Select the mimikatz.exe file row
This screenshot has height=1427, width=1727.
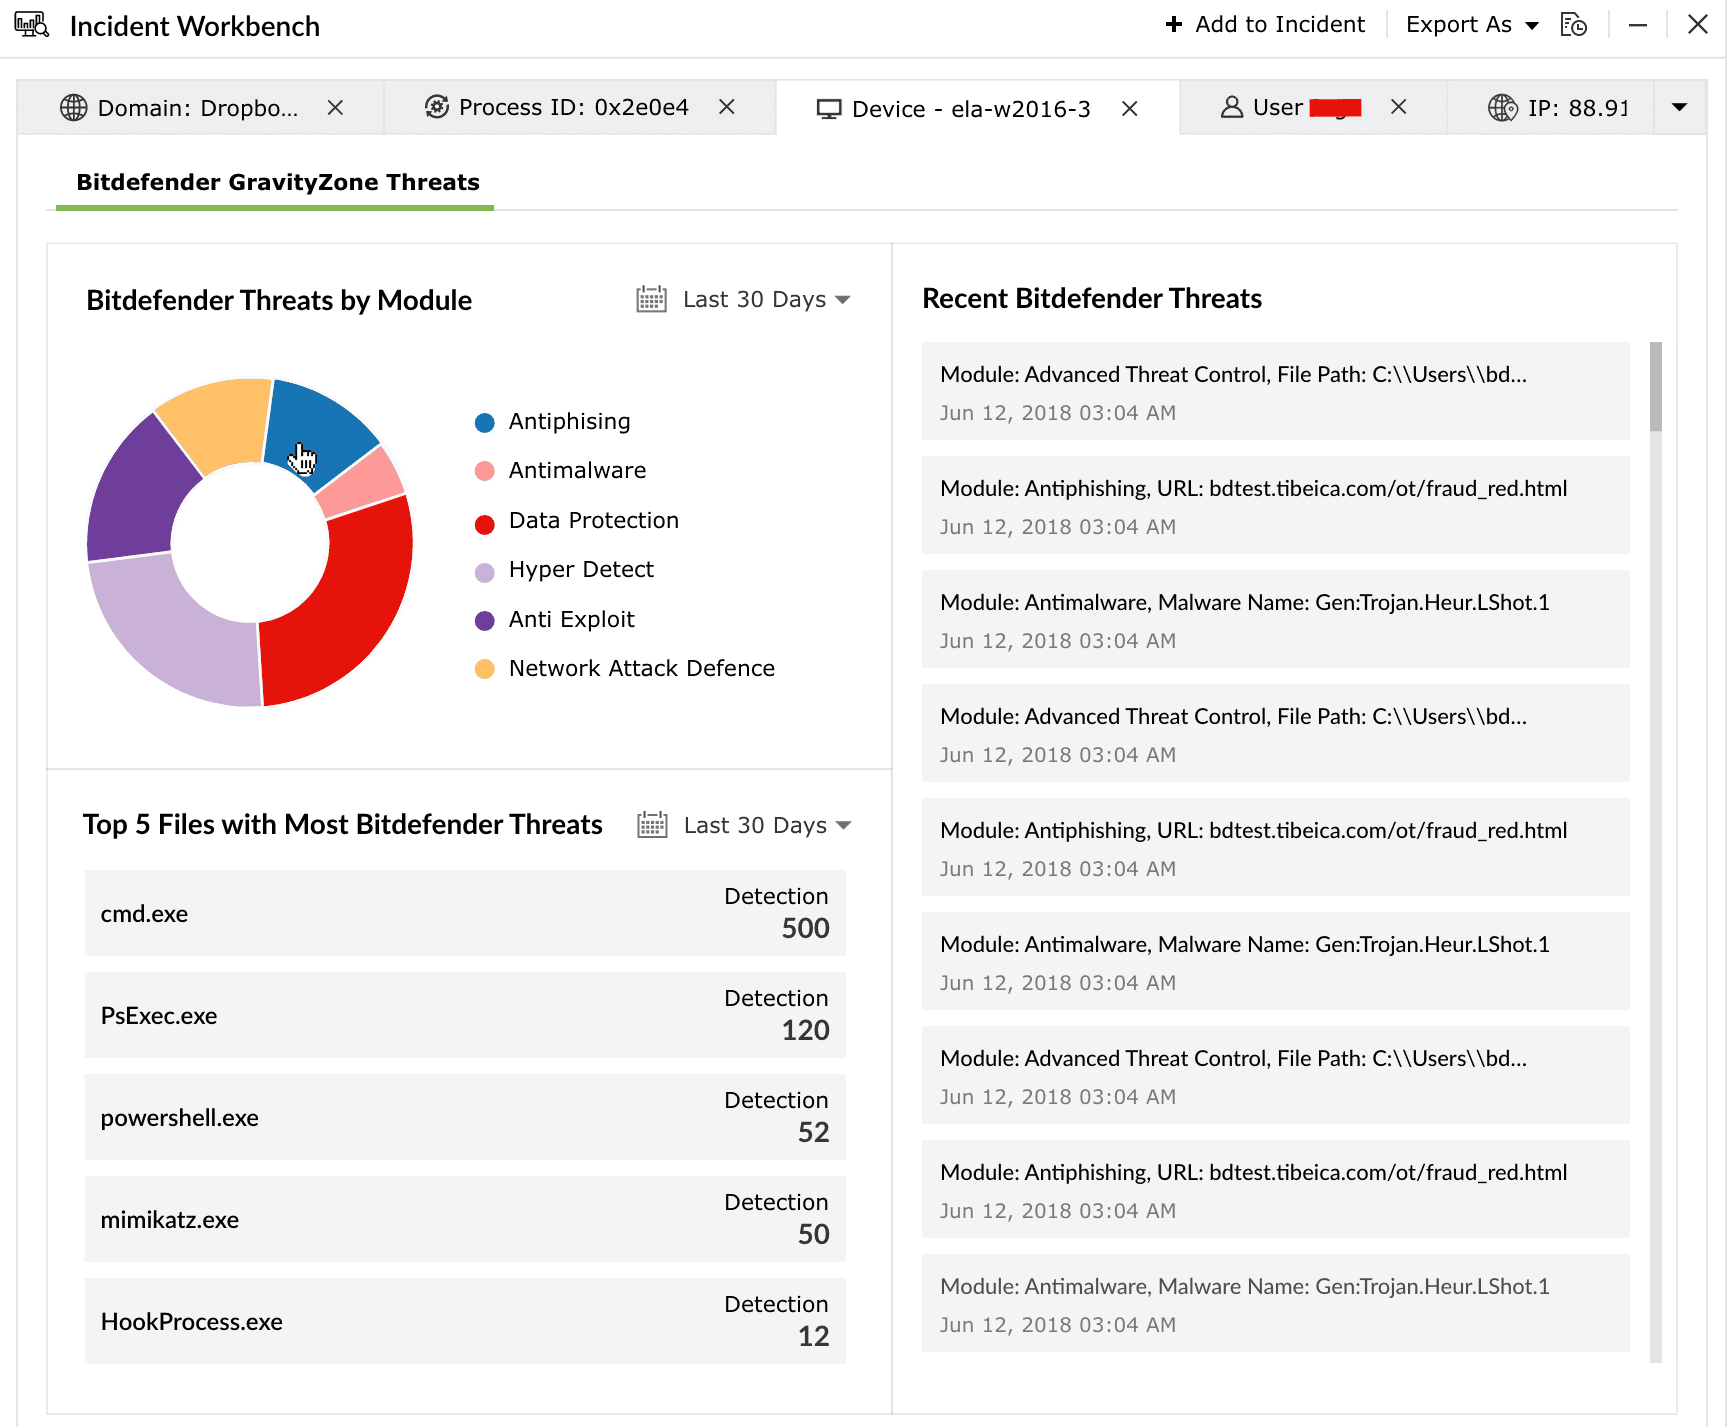pos(465,1219)
